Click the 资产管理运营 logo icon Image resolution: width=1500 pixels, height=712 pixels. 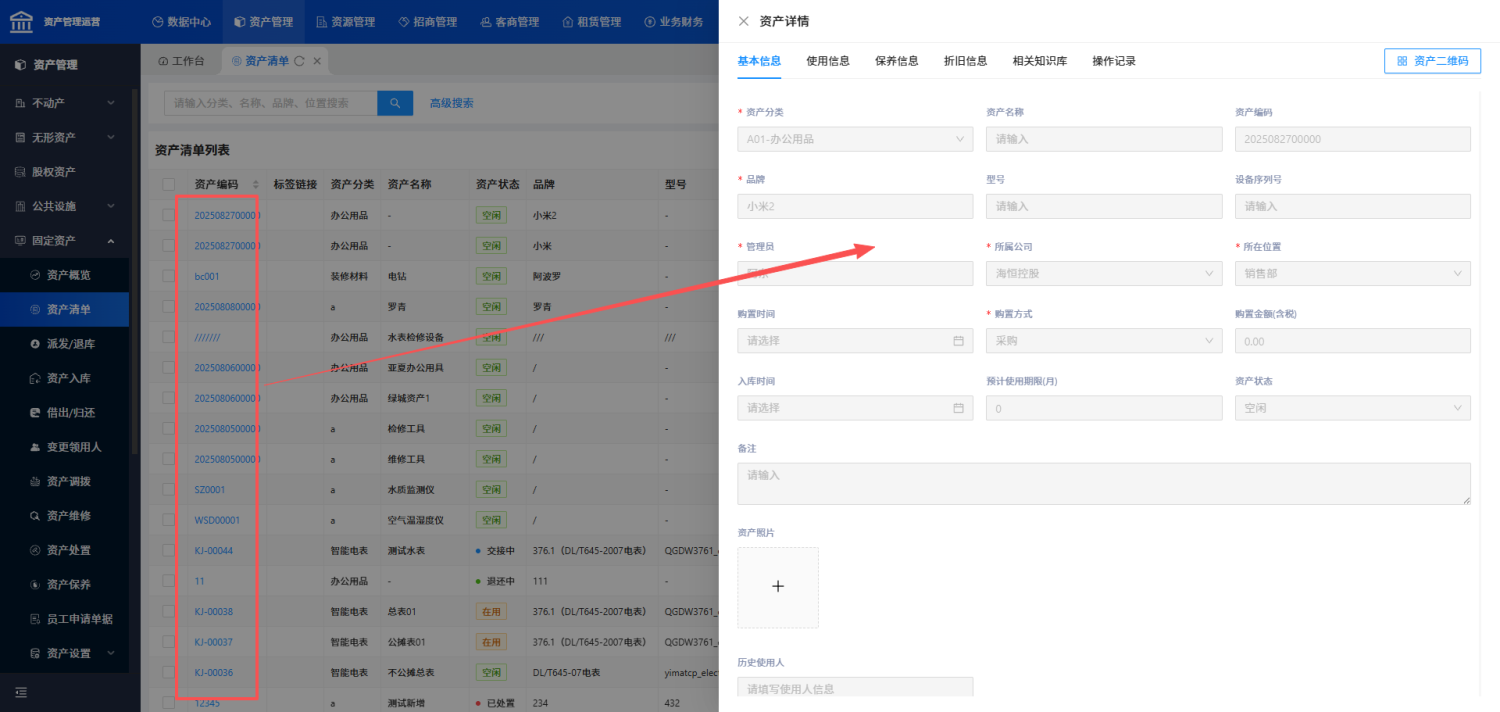[x=21, y=21]
